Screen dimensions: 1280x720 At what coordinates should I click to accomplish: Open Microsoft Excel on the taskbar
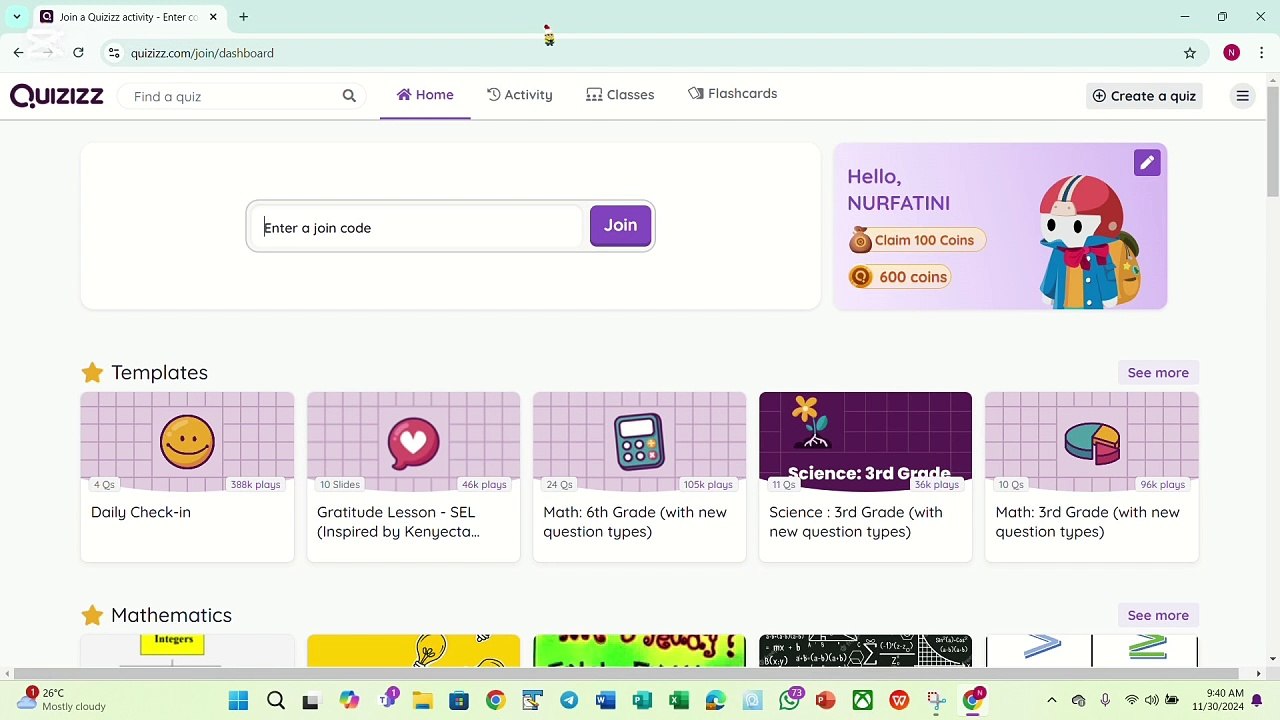tap(679, 701)
